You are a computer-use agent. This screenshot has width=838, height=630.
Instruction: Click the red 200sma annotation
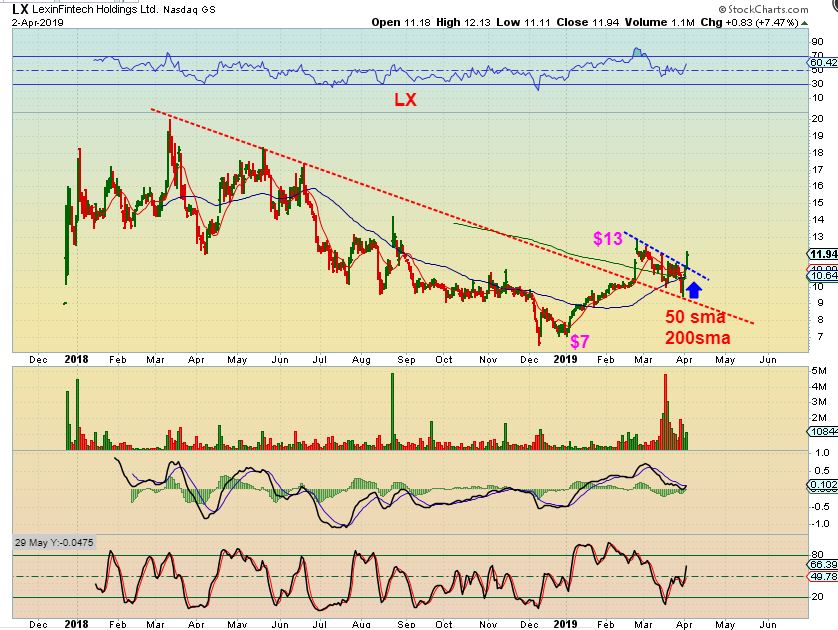click(697, 338)
